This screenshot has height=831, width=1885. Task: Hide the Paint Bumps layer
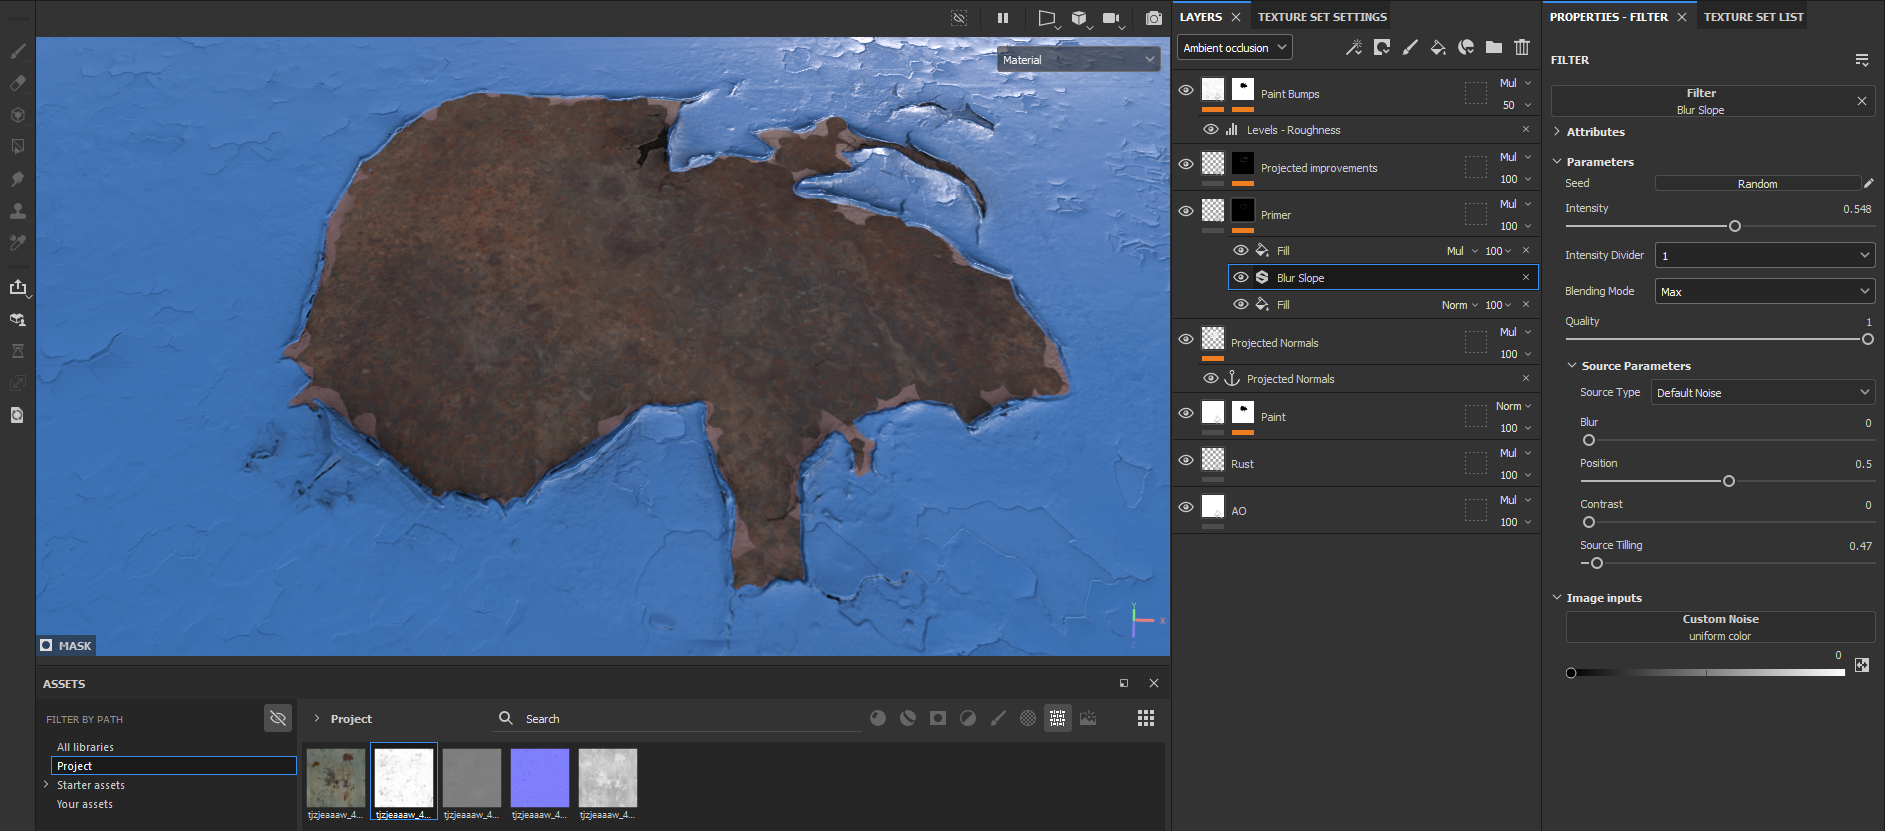[x=1186, y=90]
